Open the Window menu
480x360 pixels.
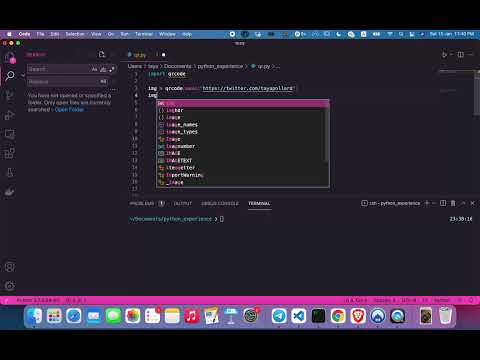pos(167,34)
